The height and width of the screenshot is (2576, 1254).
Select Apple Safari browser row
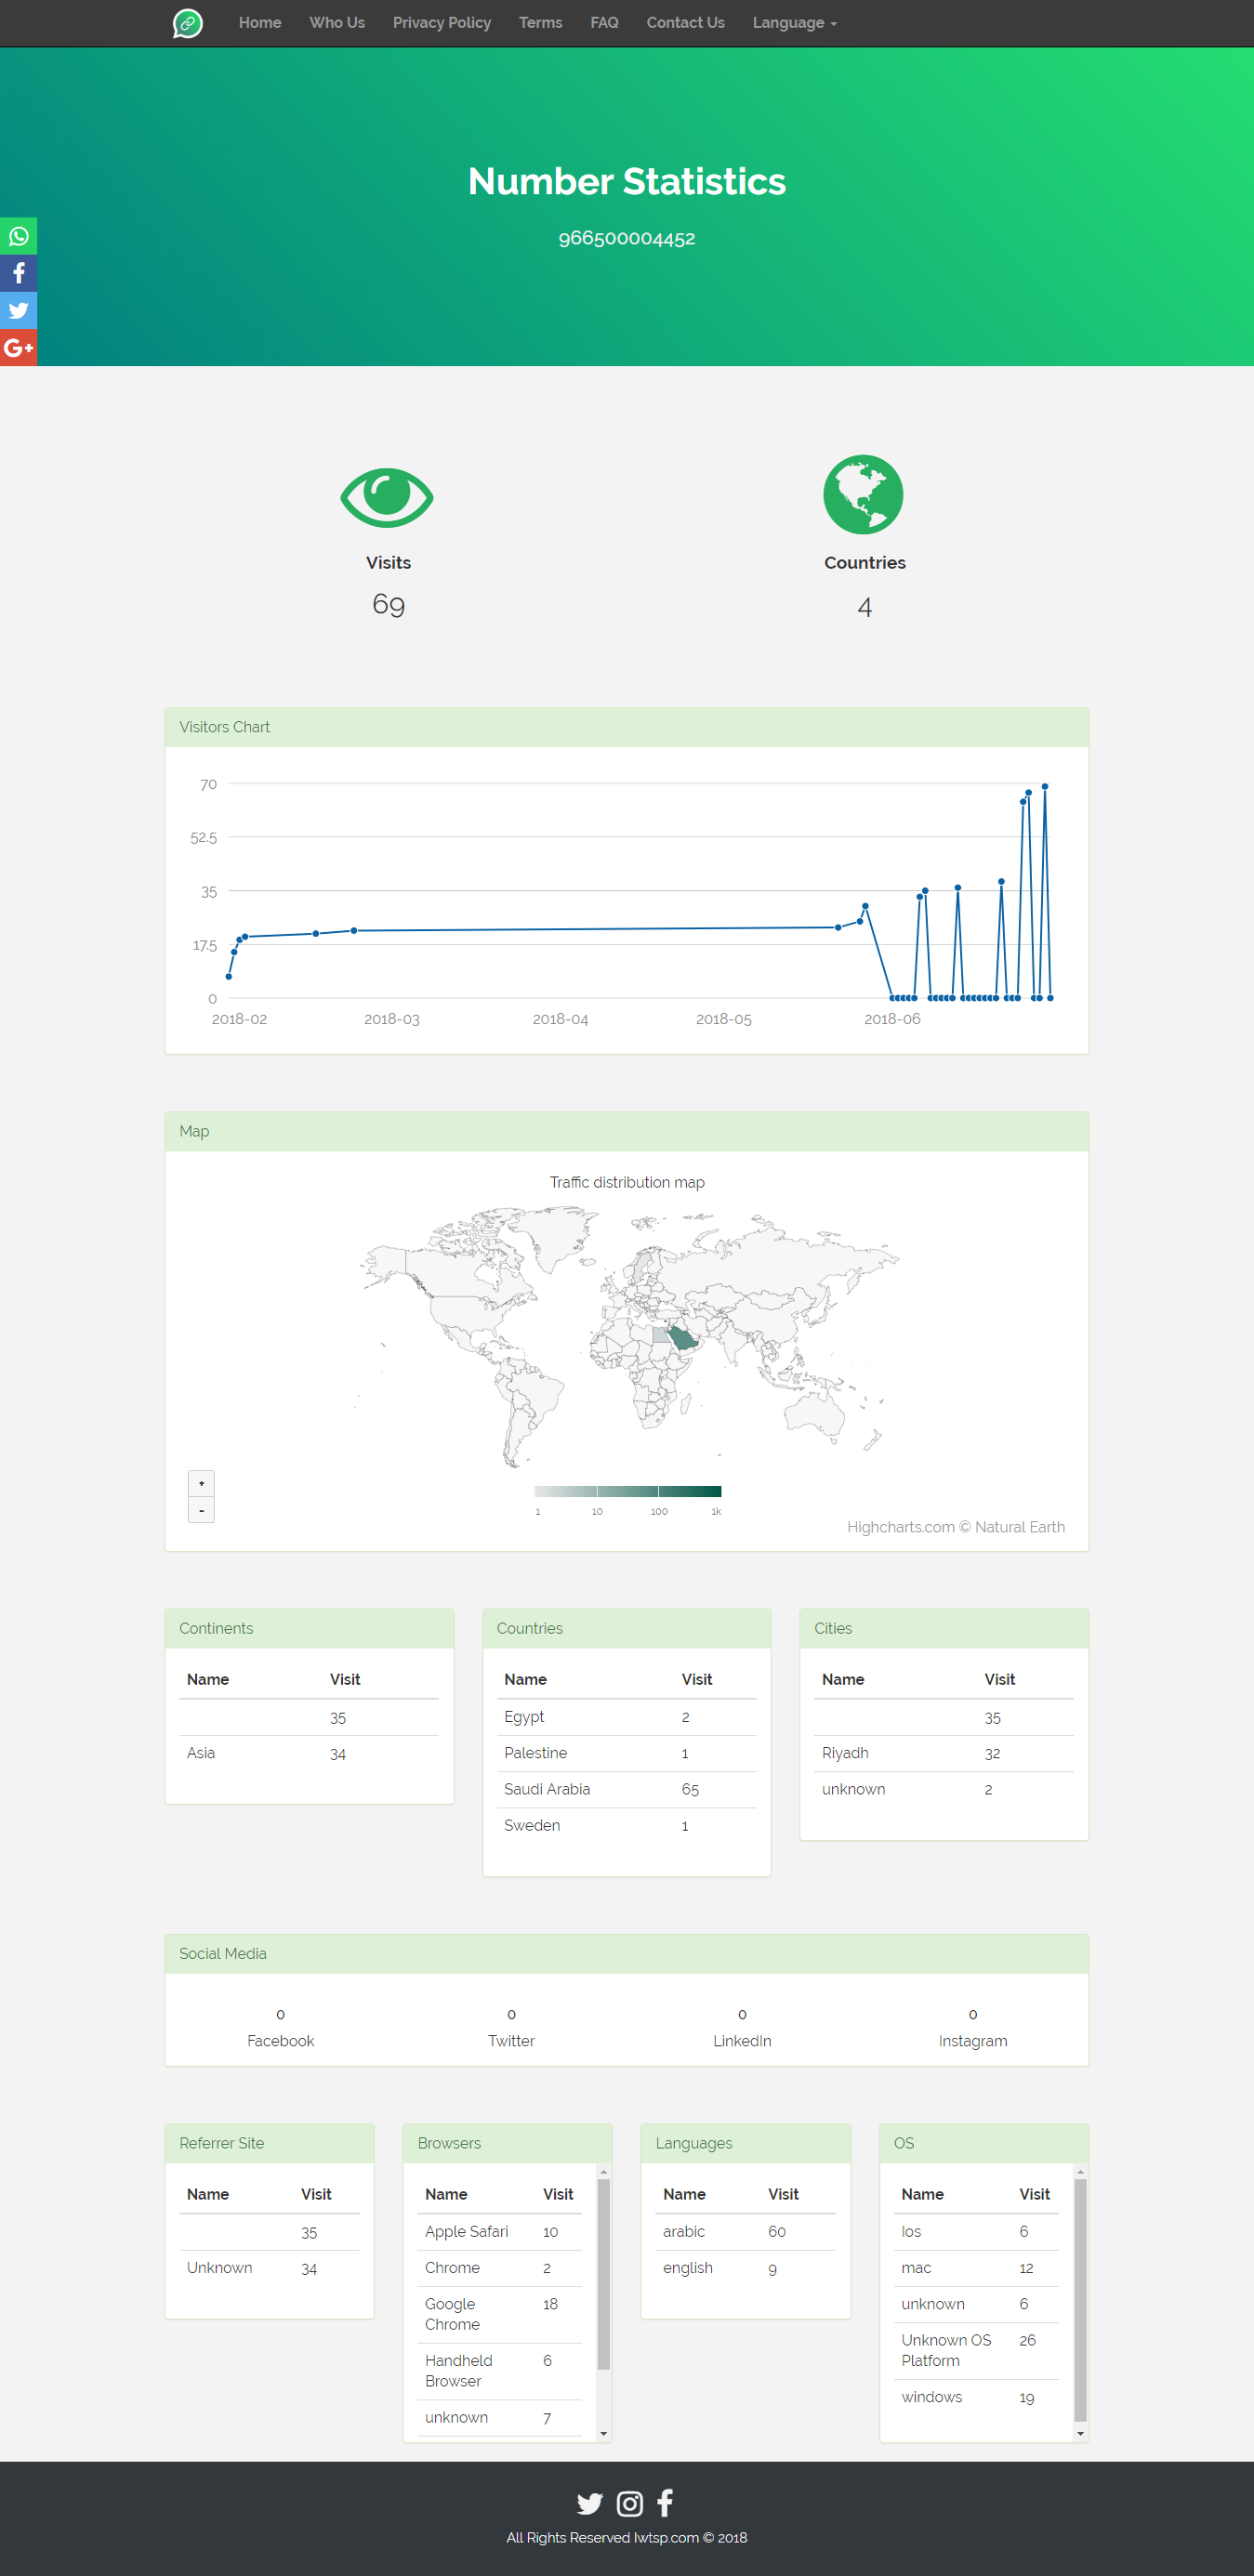[x=499, y=2232]
